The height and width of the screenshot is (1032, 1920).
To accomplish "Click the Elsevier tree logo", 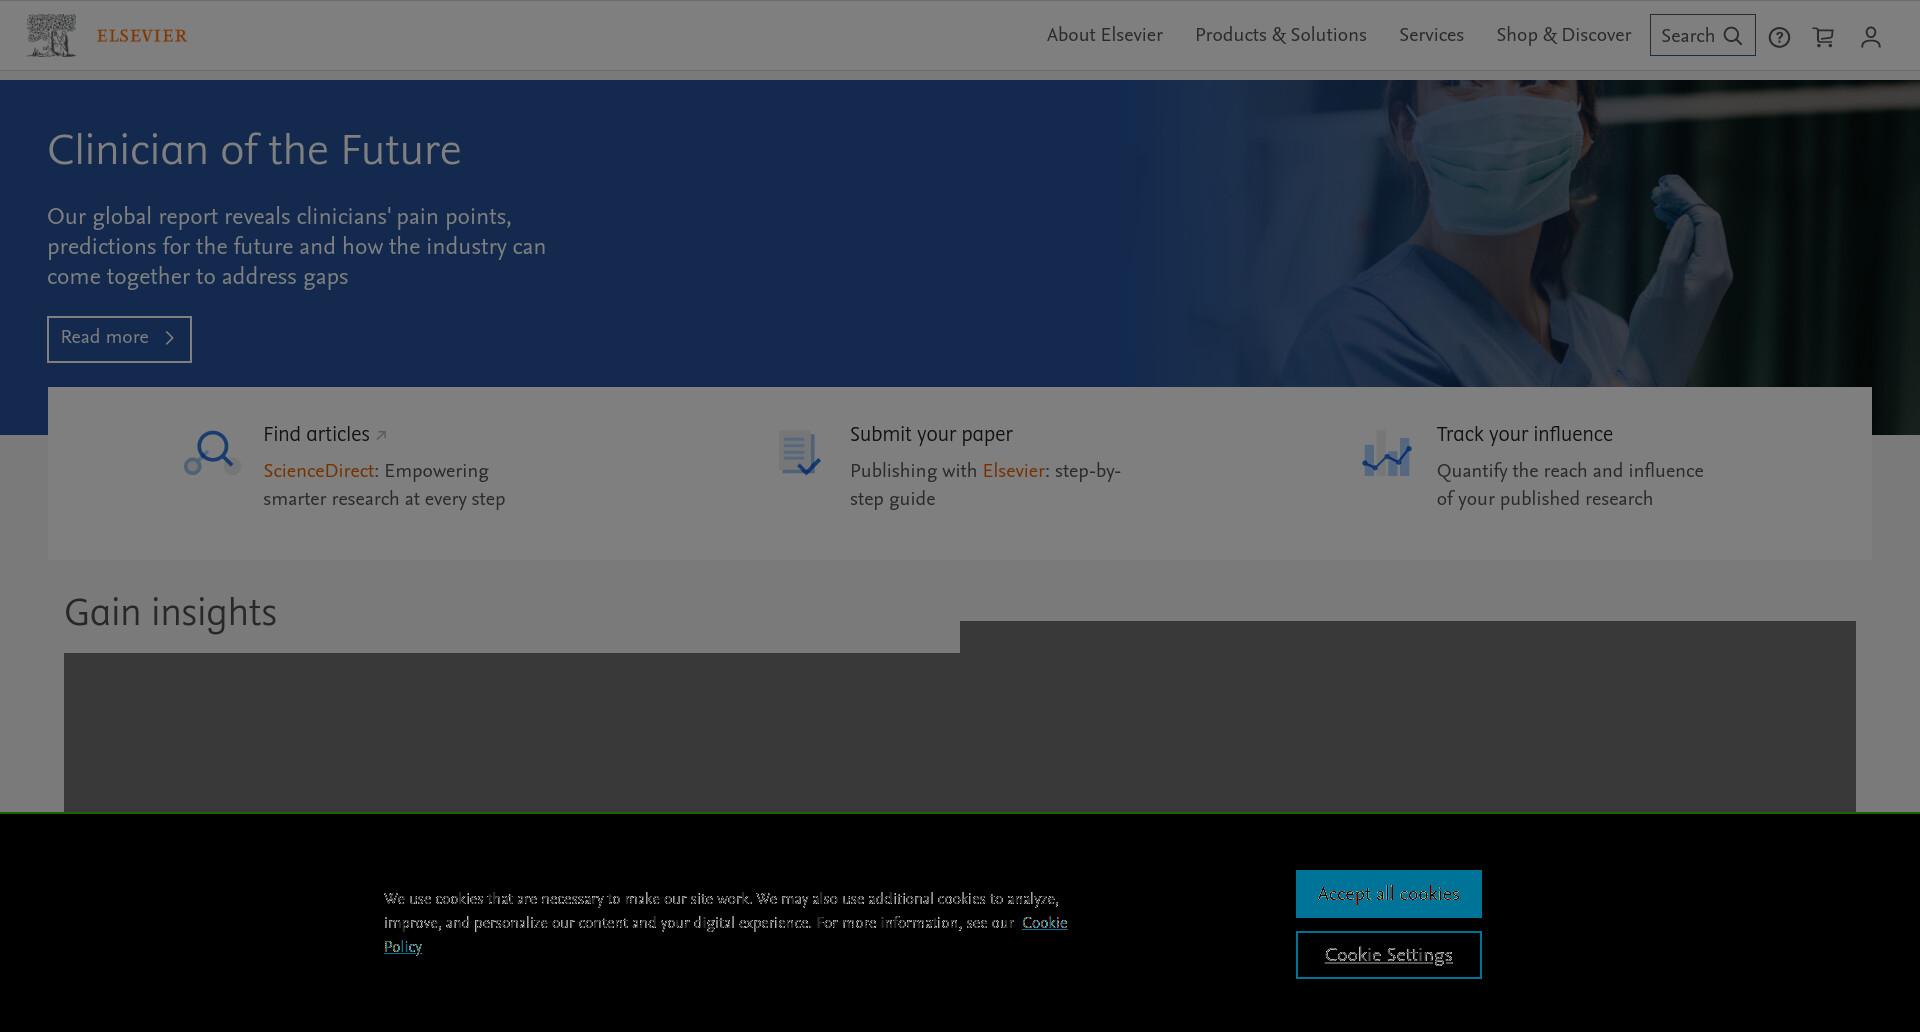I will (51, 35).
